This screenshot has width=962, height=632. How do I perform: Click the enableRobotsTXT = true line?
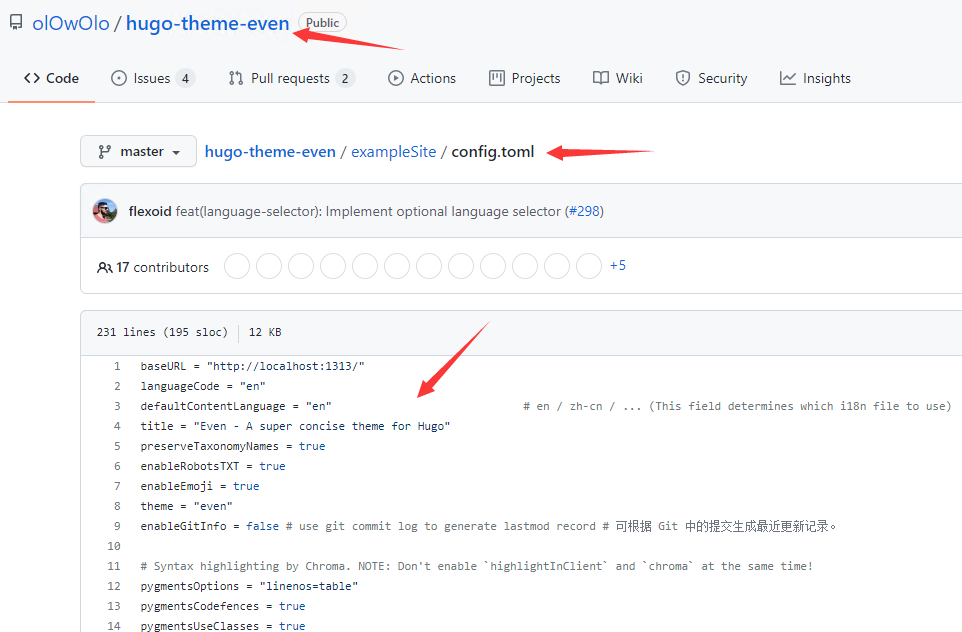click(213, 466)
